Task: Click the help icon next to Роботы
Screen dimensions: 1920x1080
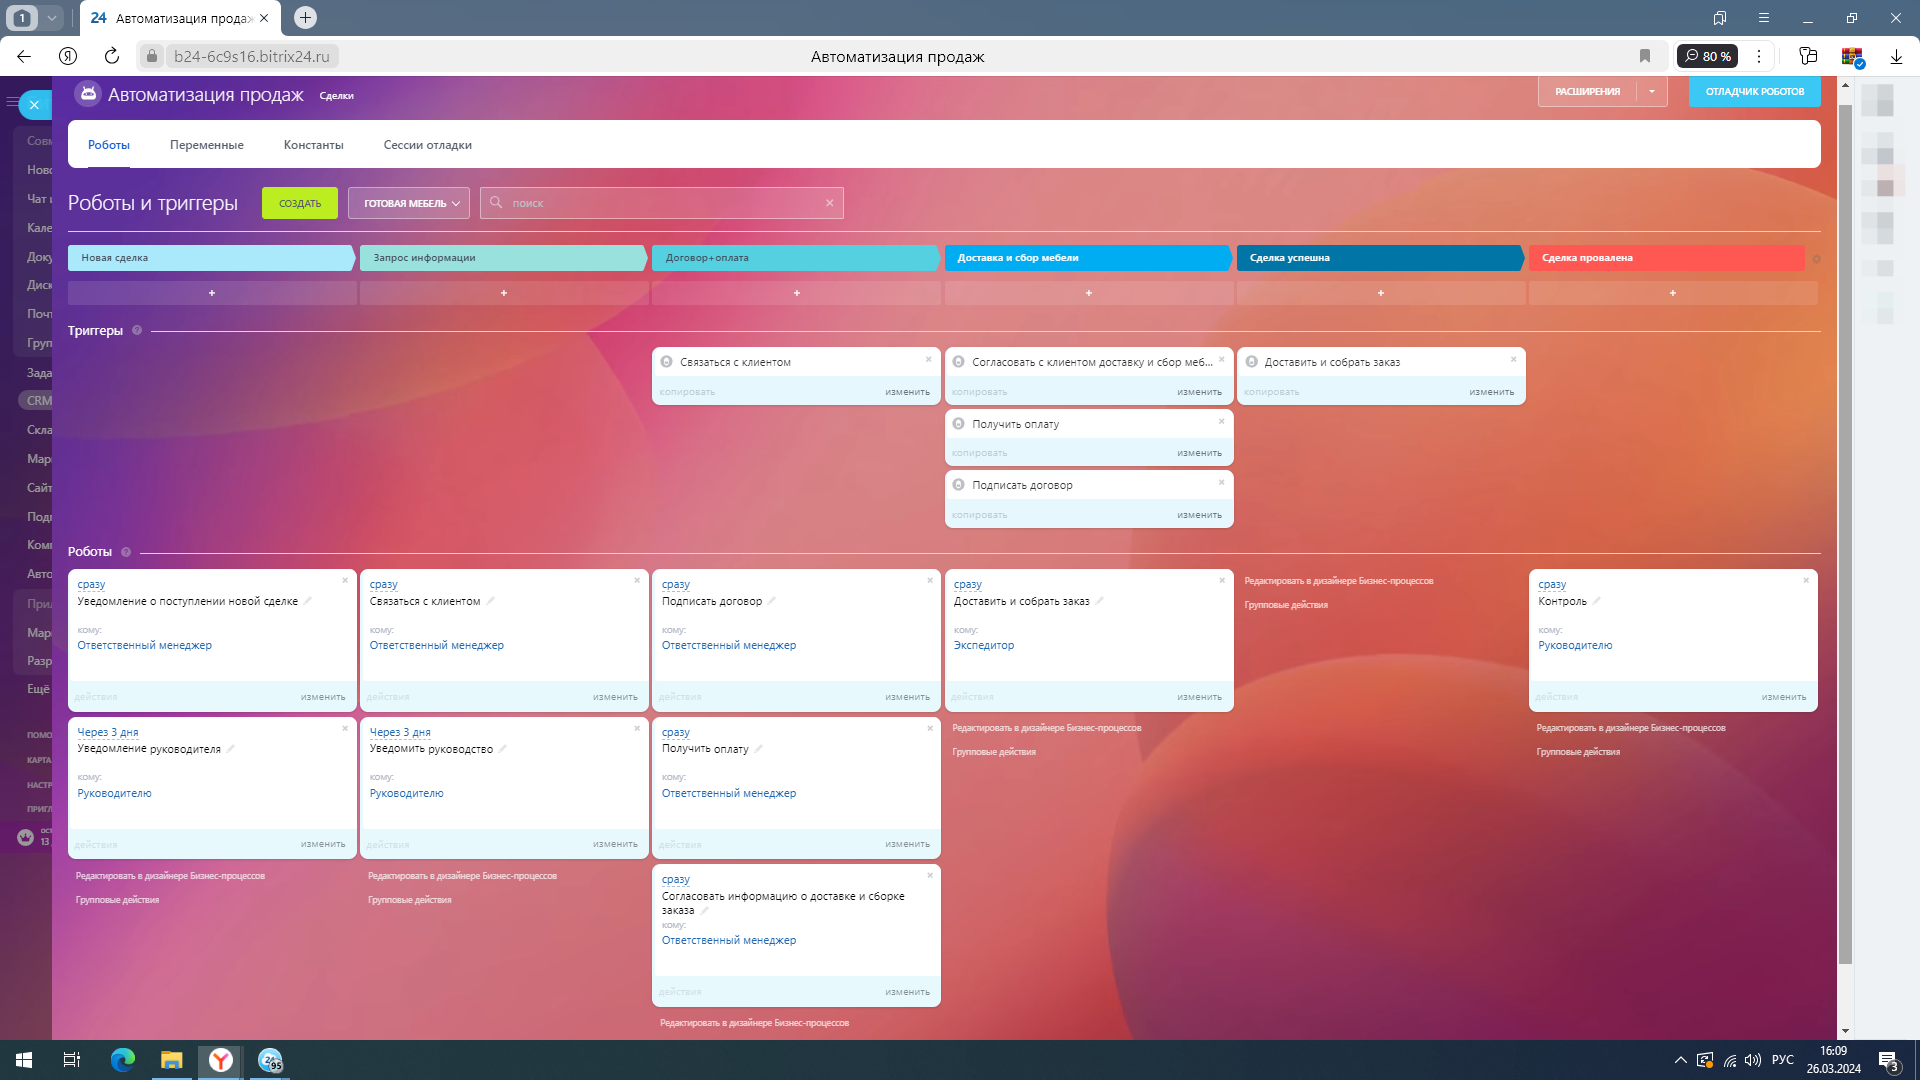Action: pyautogui.click(x=126, y=552)
